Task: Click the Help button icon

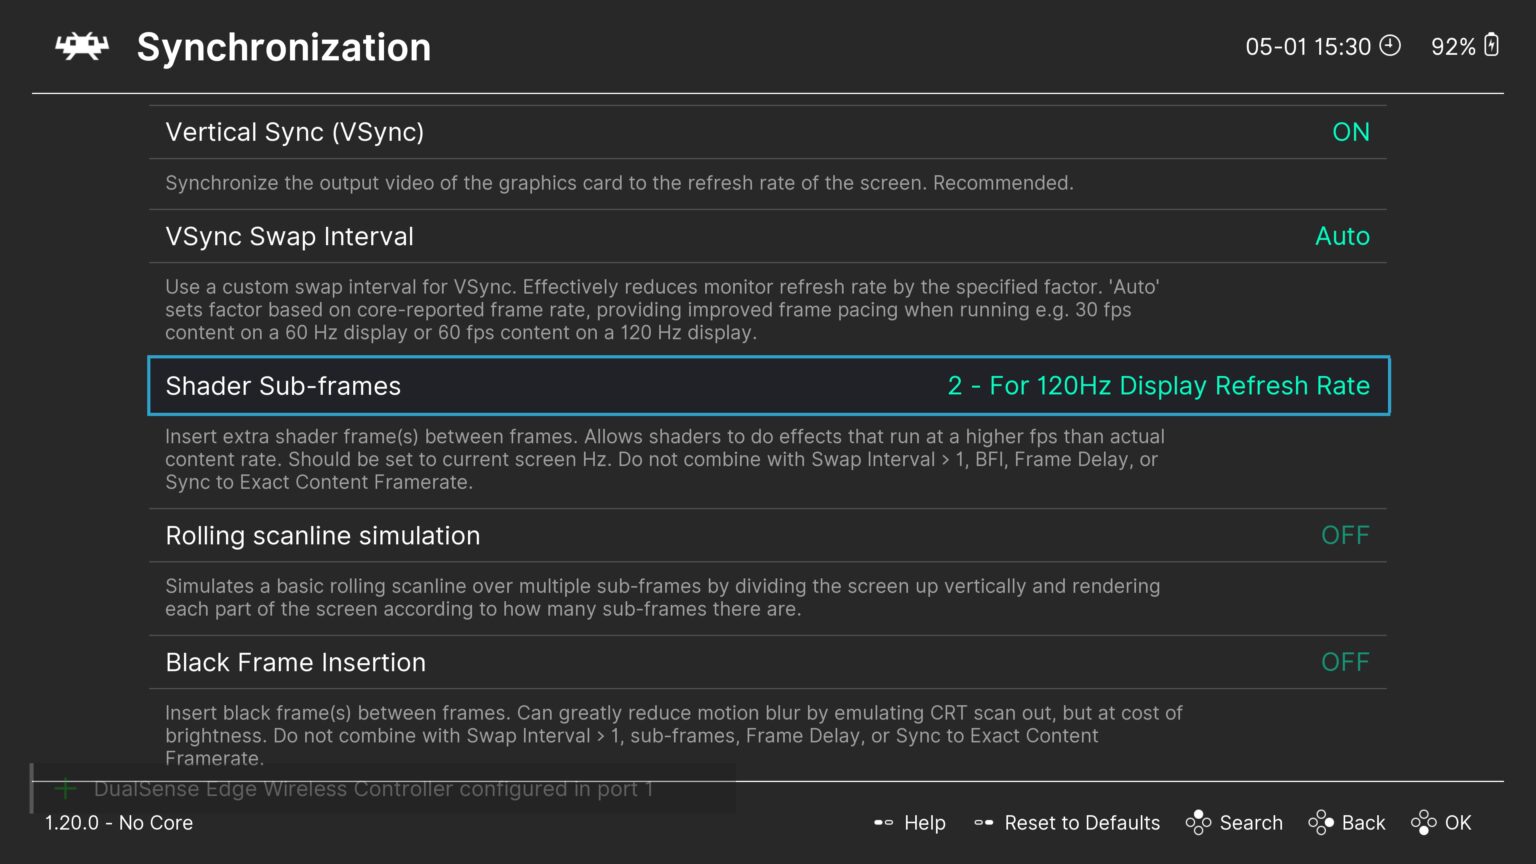Action: [x=883, y=823]
